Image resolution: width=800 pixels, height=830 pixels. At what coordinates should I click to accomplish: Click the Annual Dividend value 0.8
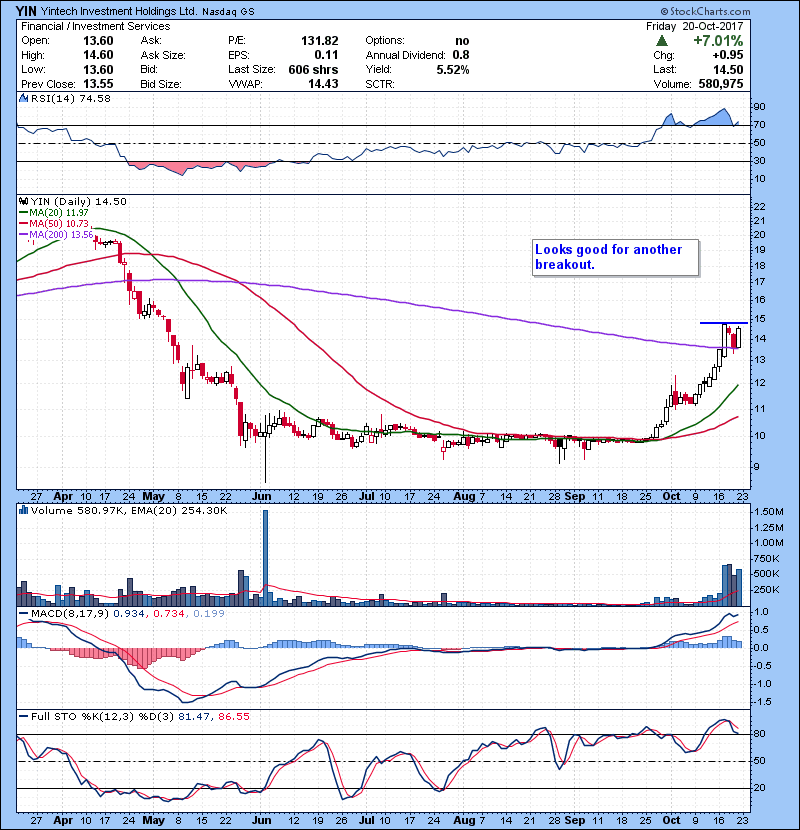pyautogui.click(x=461, y=55)
